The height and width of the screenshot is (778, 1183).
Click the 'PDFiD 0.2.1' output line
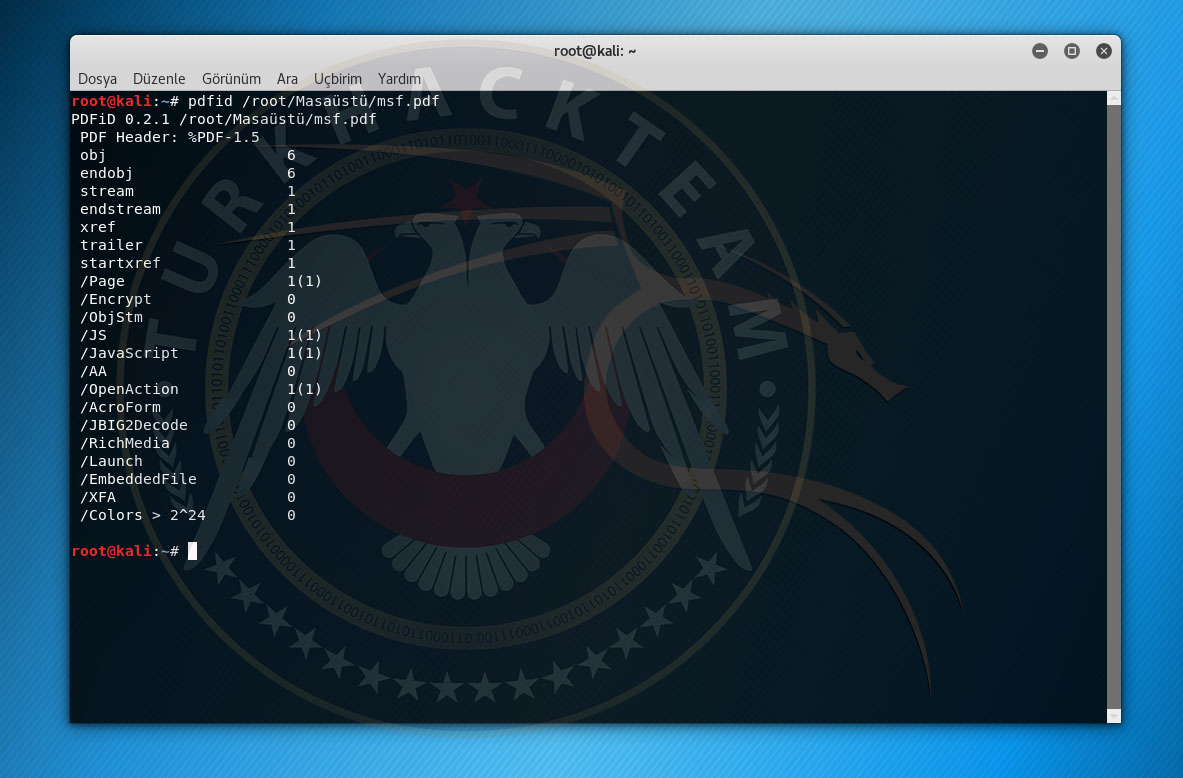pos(223,119)
